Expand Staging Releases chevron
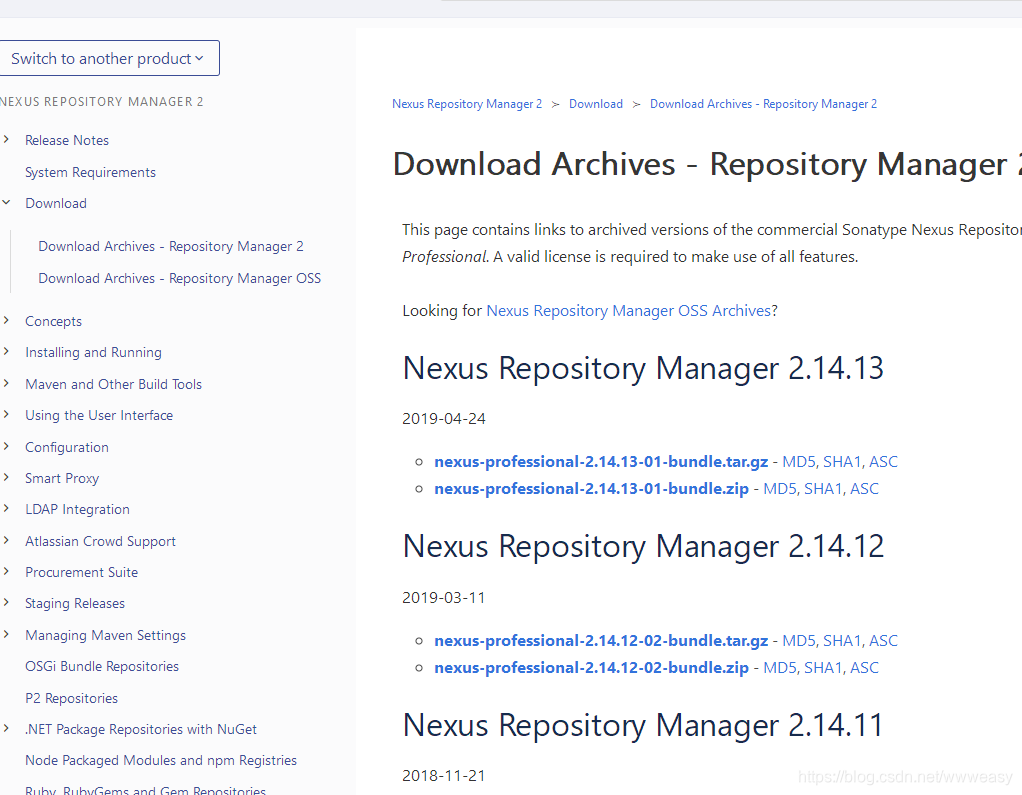 click(x=7, y=603)
